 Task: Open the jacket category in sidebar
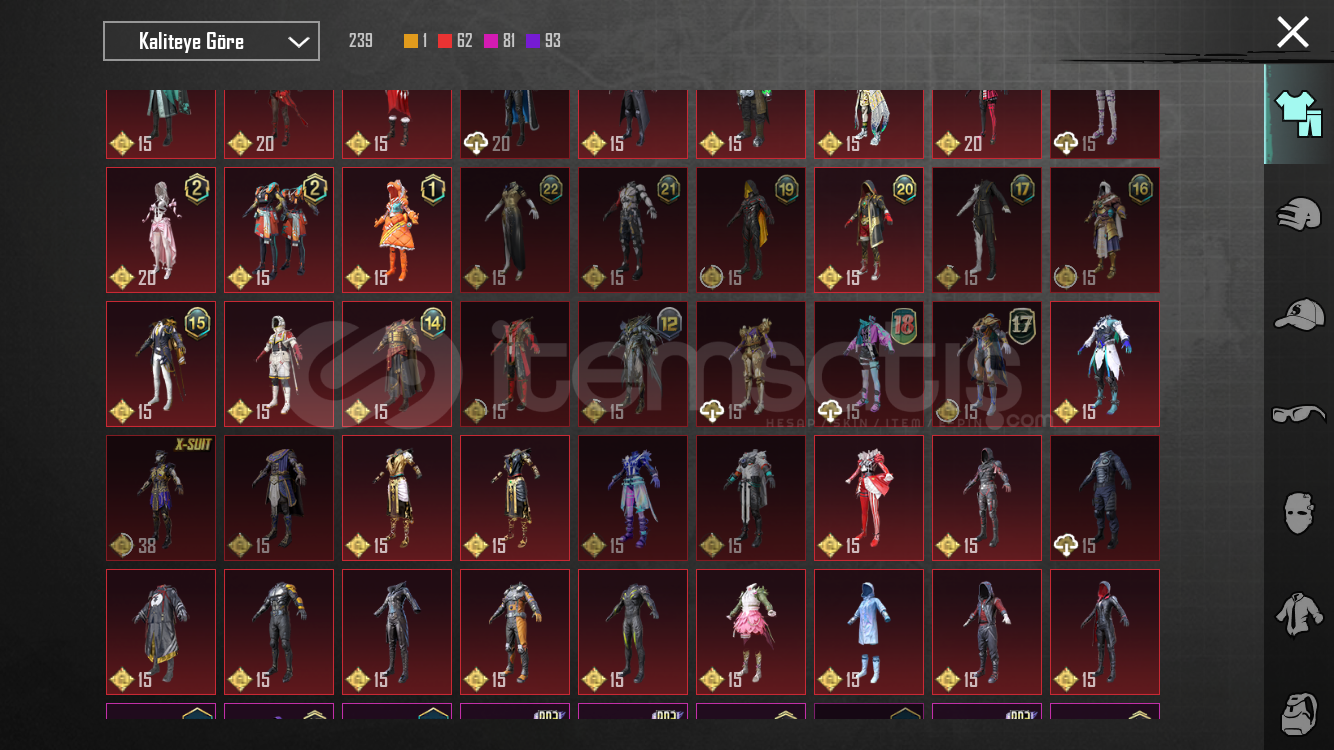point(1299,612)
